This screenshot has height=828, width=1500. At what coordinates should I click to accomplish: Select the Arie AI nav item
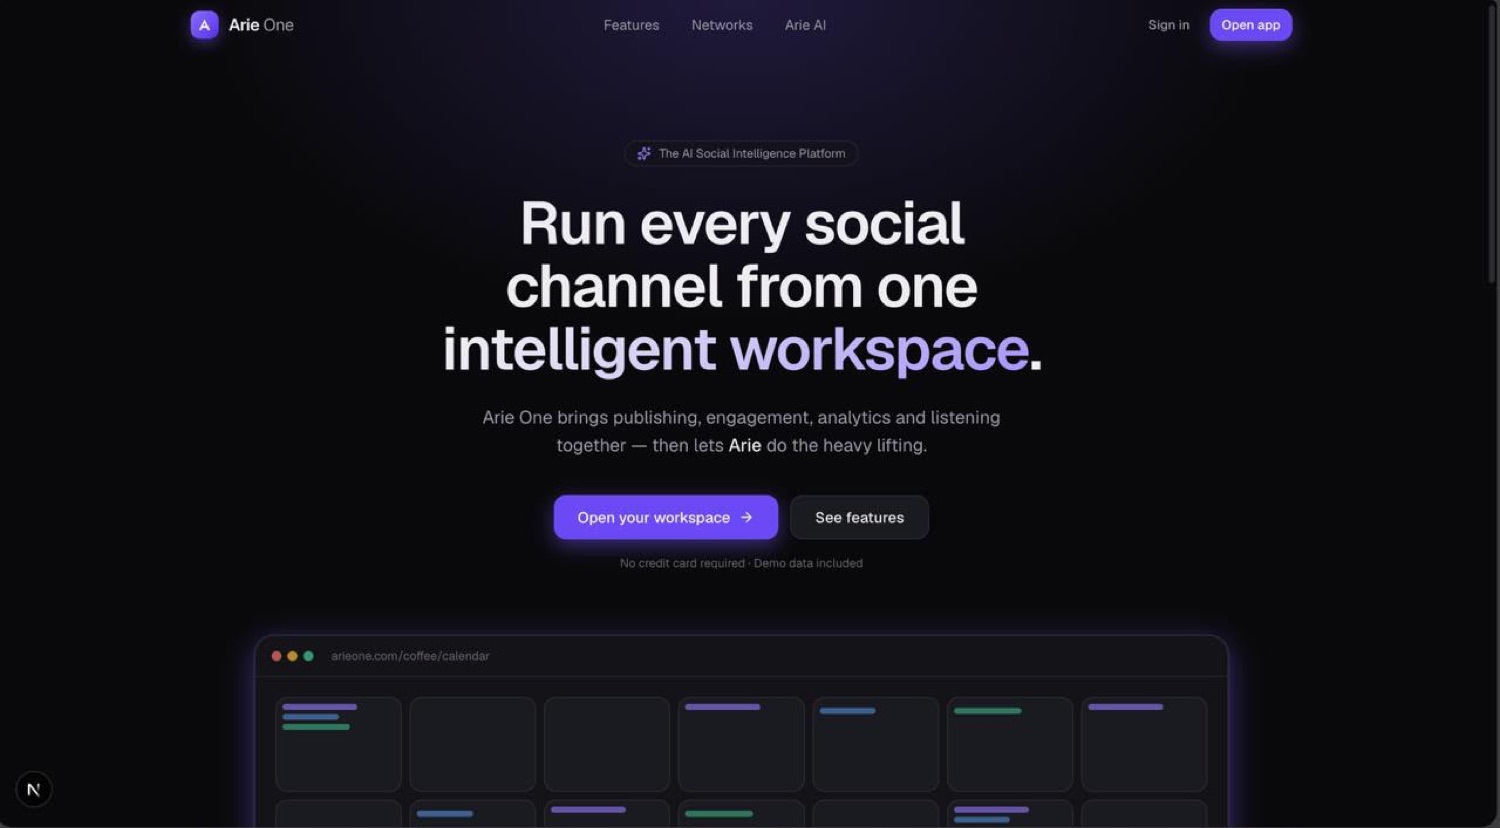click(x=805, y=25)
